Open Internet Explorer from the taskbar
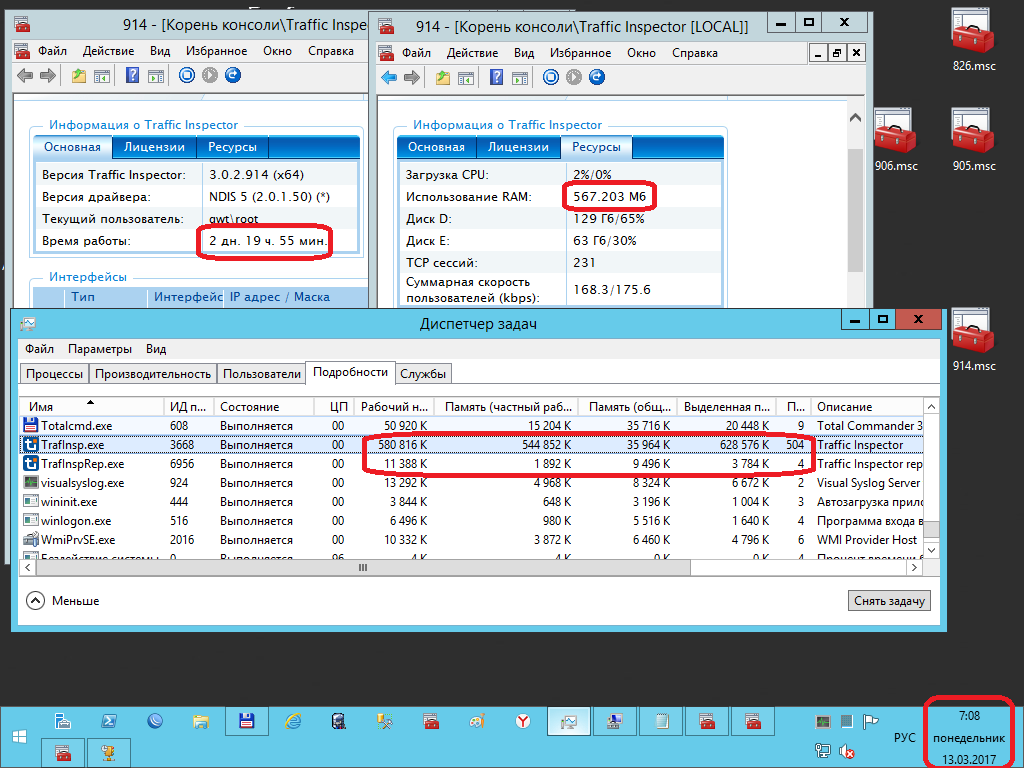 (x=293, y=722)
